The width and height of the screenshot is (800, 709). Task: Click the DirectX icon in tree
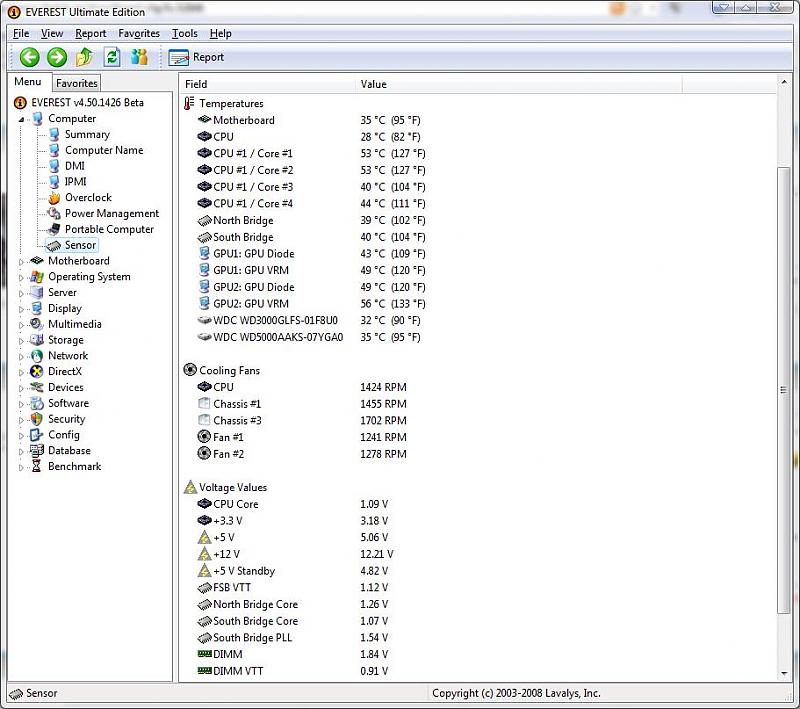pyautogui.click(x=36, y=372)
